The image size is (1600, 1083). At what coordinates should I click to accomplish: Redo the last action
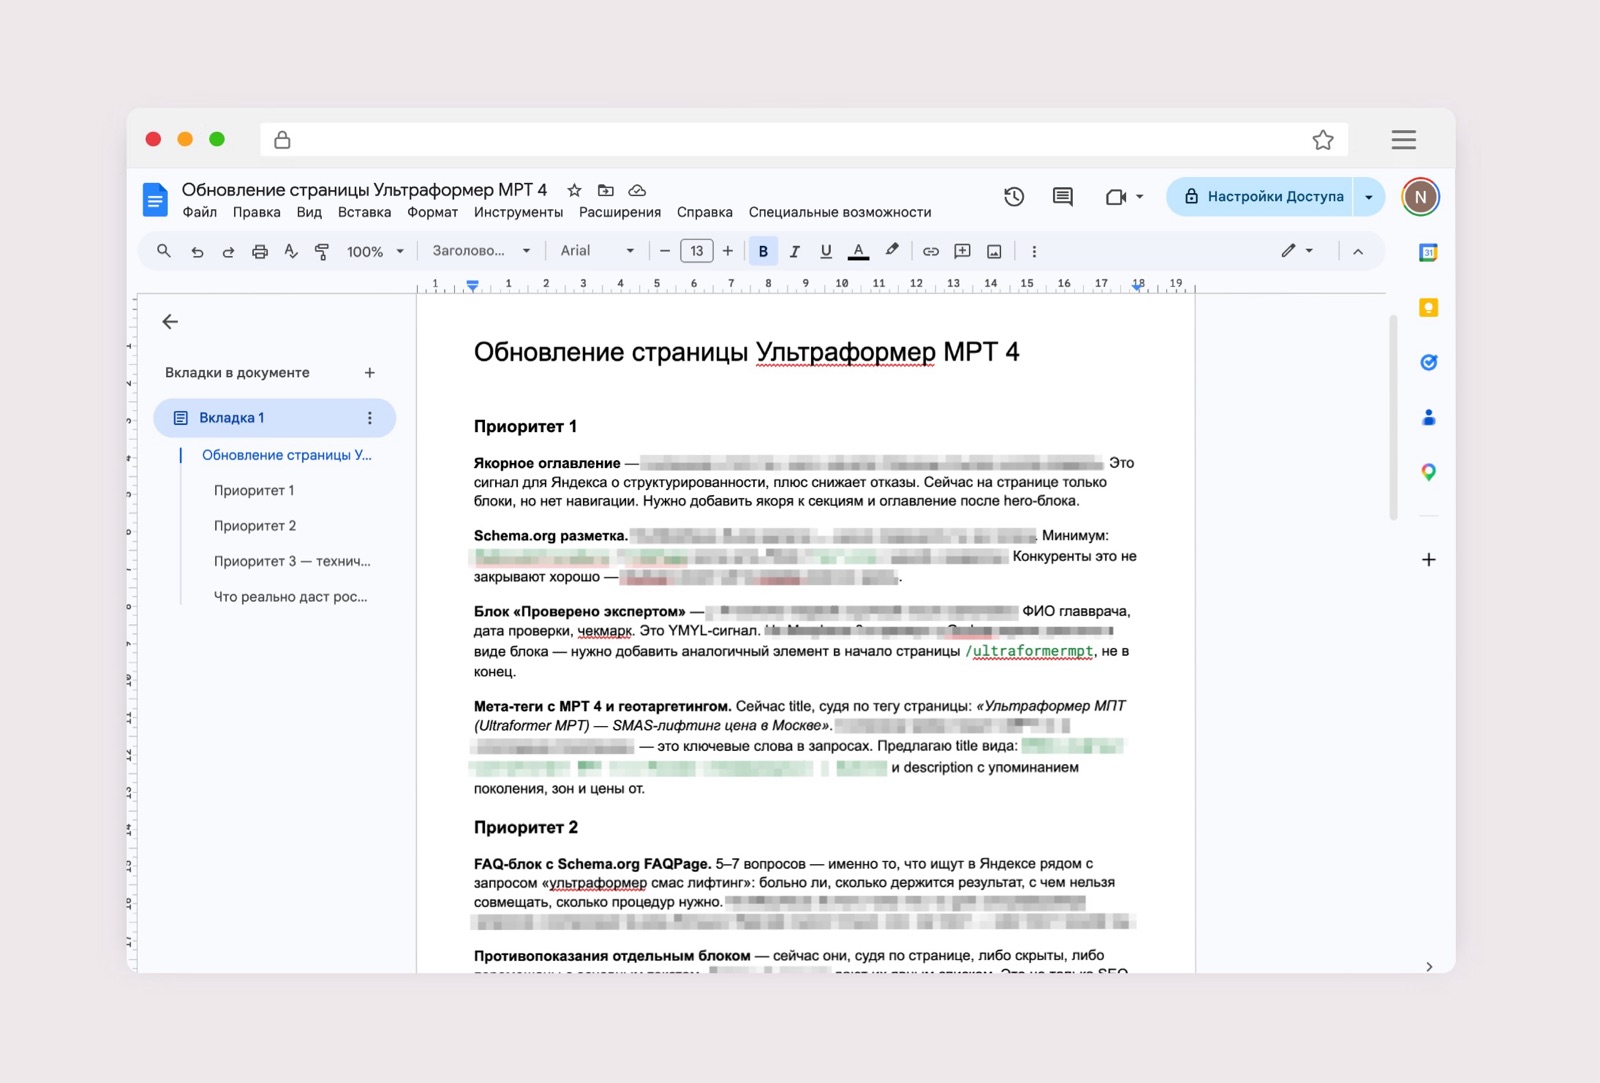click(x=228, y=252)
